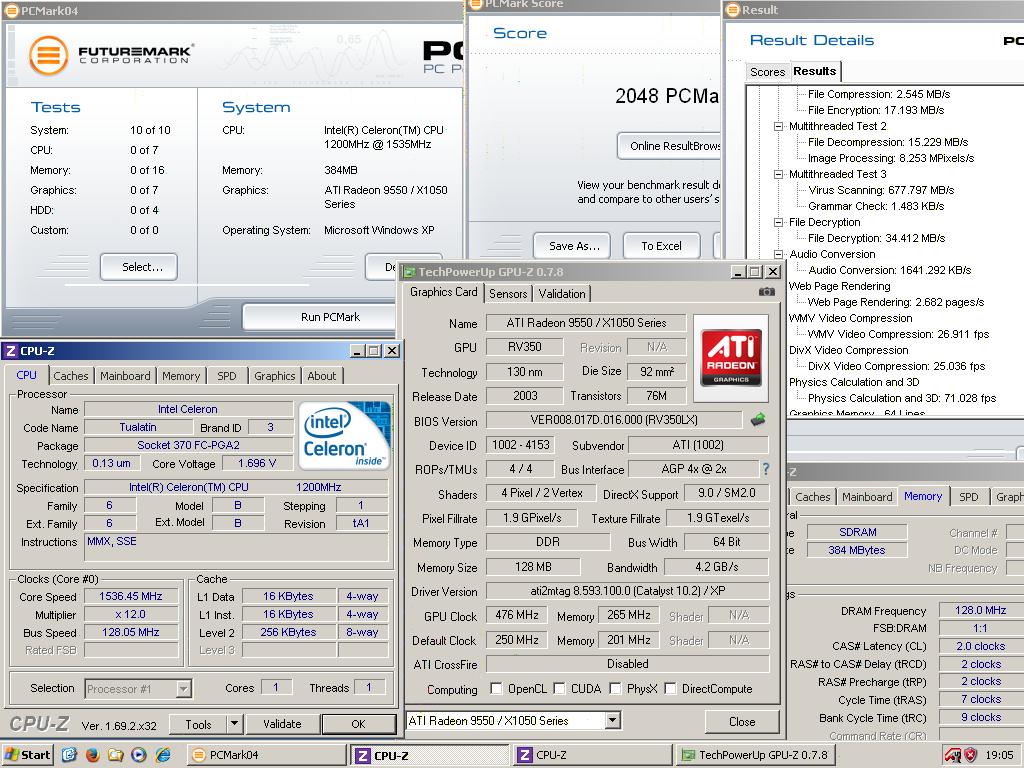Open the SPD tab in front CPU-Z
Viewport: 1024px width, 768px height.
pos(227,376)
